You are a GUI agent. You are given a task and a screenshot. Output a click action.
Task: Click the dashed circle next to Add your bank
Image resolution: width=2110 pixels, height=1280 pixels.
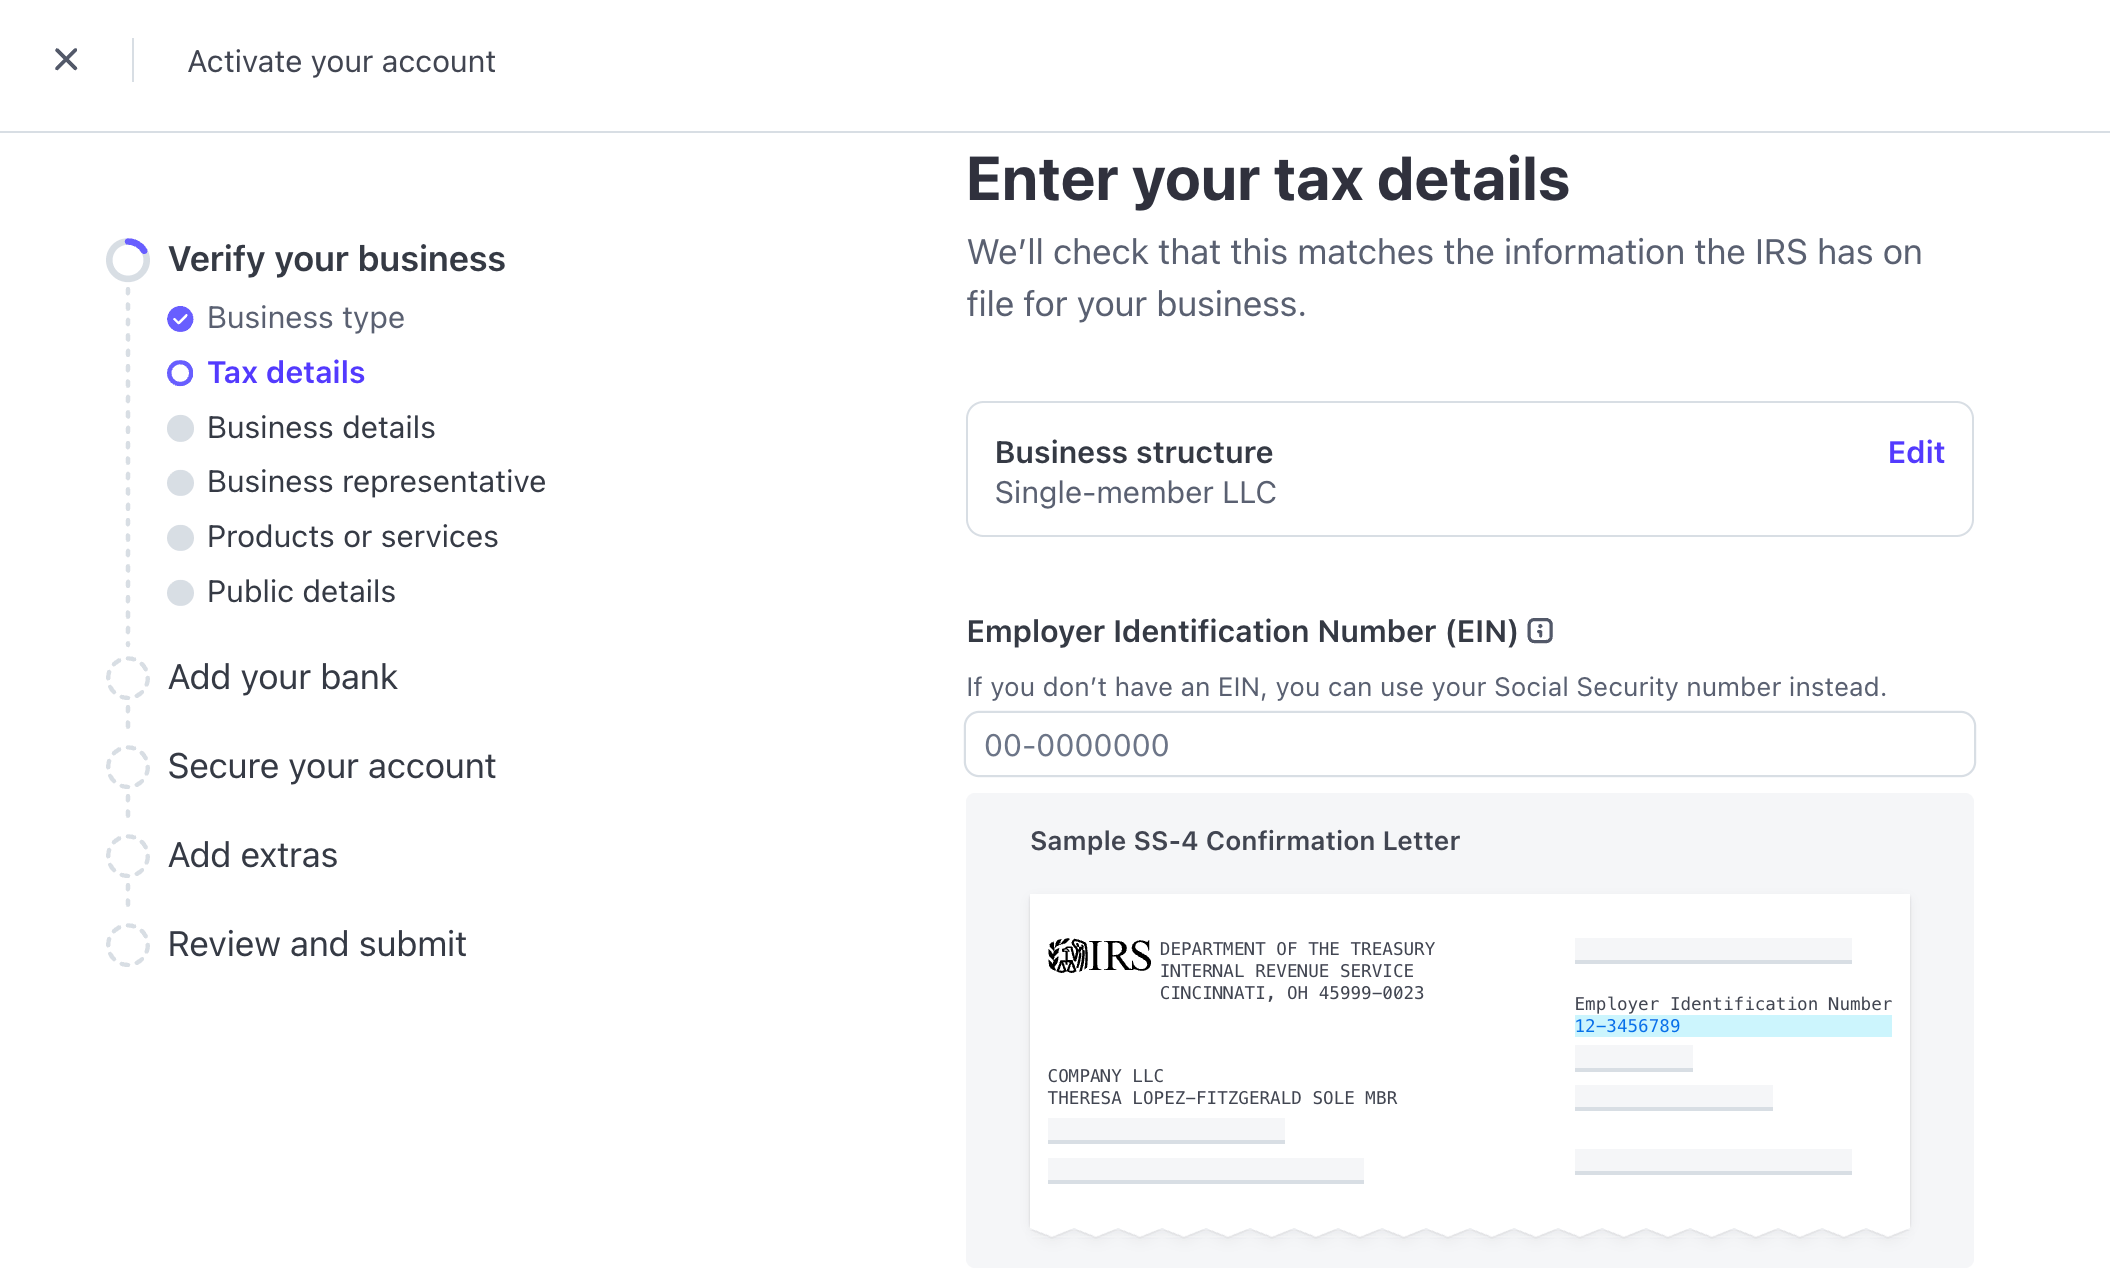127,678
